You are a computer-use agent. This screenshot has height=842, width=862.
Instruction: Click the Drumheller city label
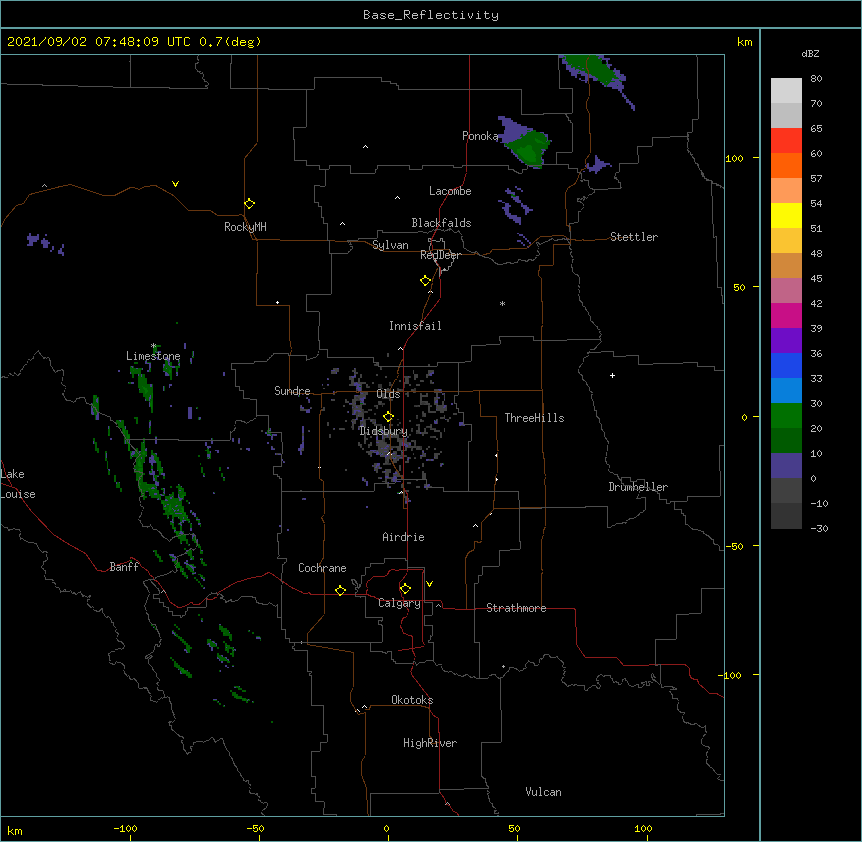(638, 487)
